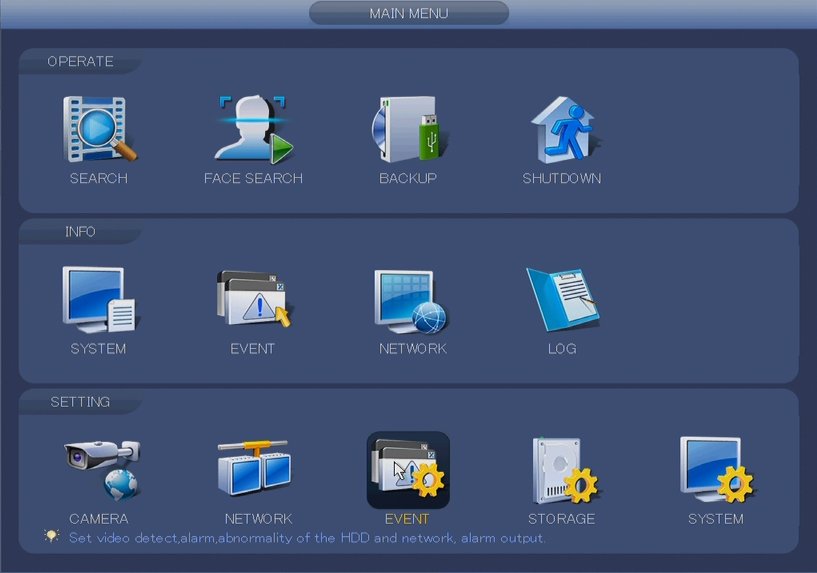The height and width of the screenshot is (573, 817).
Task: Open Camera settings icon
Action: pyautogui.click(x=100, y=470)
